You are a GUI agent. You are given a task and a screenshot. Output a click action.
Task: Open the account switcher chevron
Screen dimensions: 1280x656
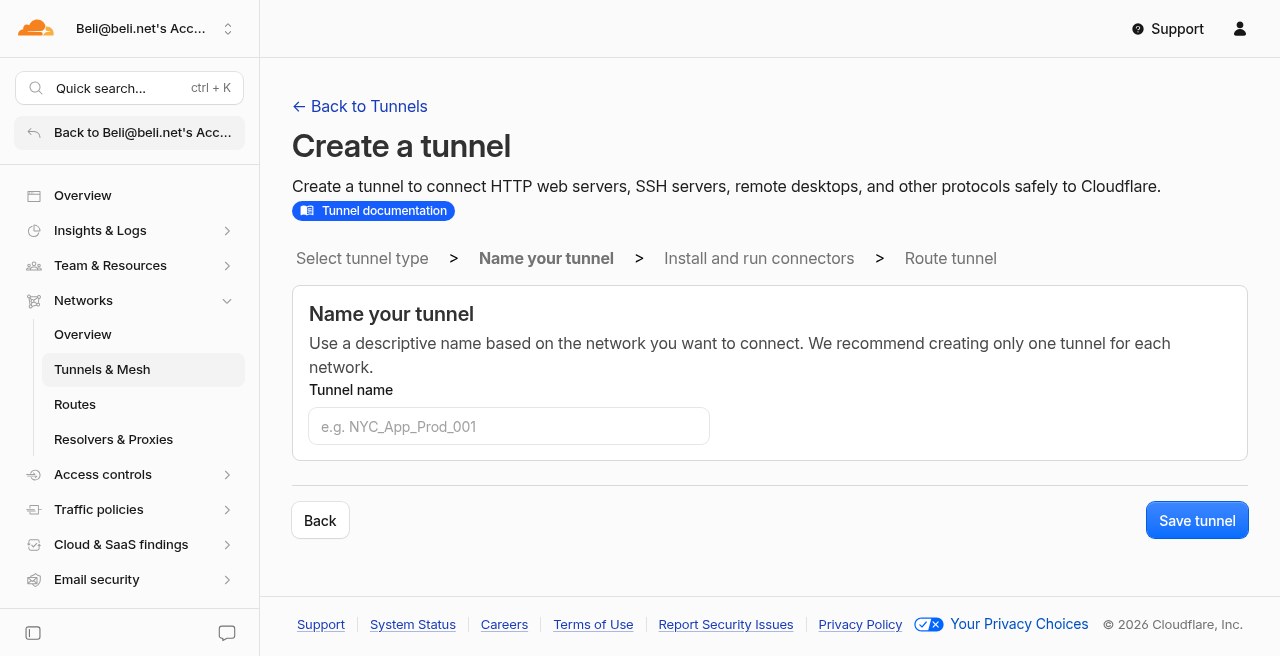coord(228,29)
